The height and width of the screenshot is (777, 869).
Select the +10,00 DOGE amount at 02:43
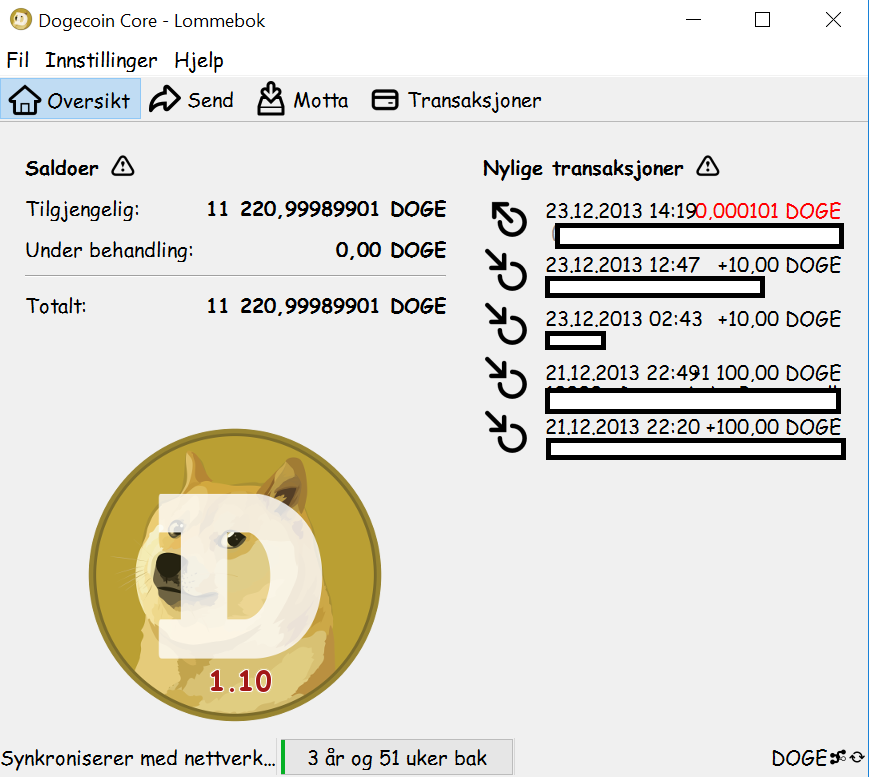coord(779,319)
